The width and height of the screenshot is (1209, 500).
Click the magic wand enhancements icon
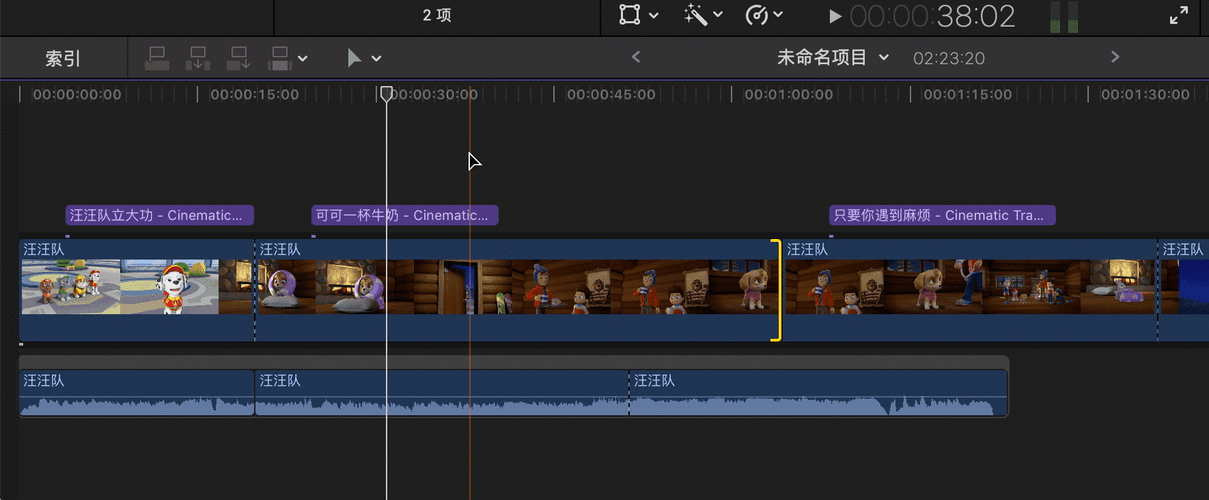pos(694,15)
